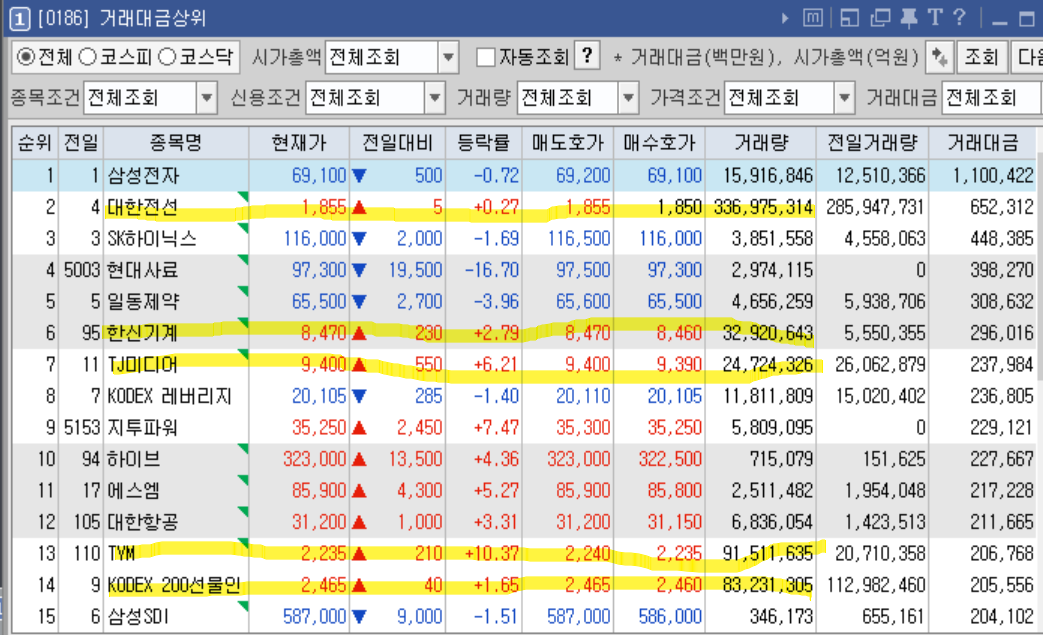
Task: Click 116,500 ask price of SK하이닉스
Action: tap(579, 239)
